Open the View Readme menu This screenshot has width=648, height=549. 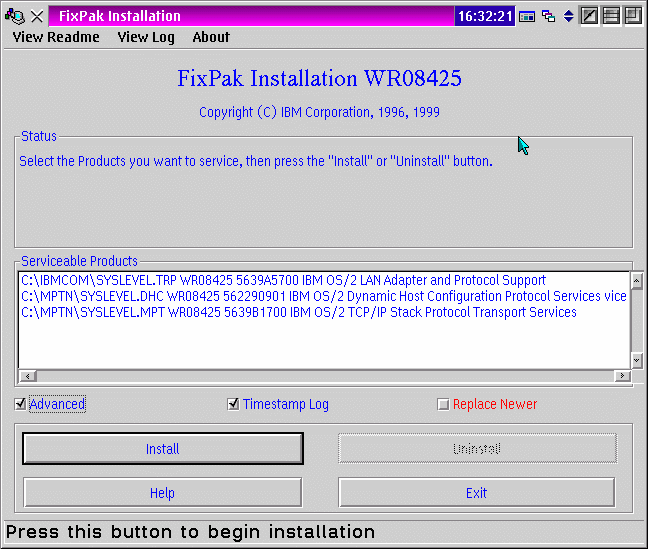click(56, 37)
